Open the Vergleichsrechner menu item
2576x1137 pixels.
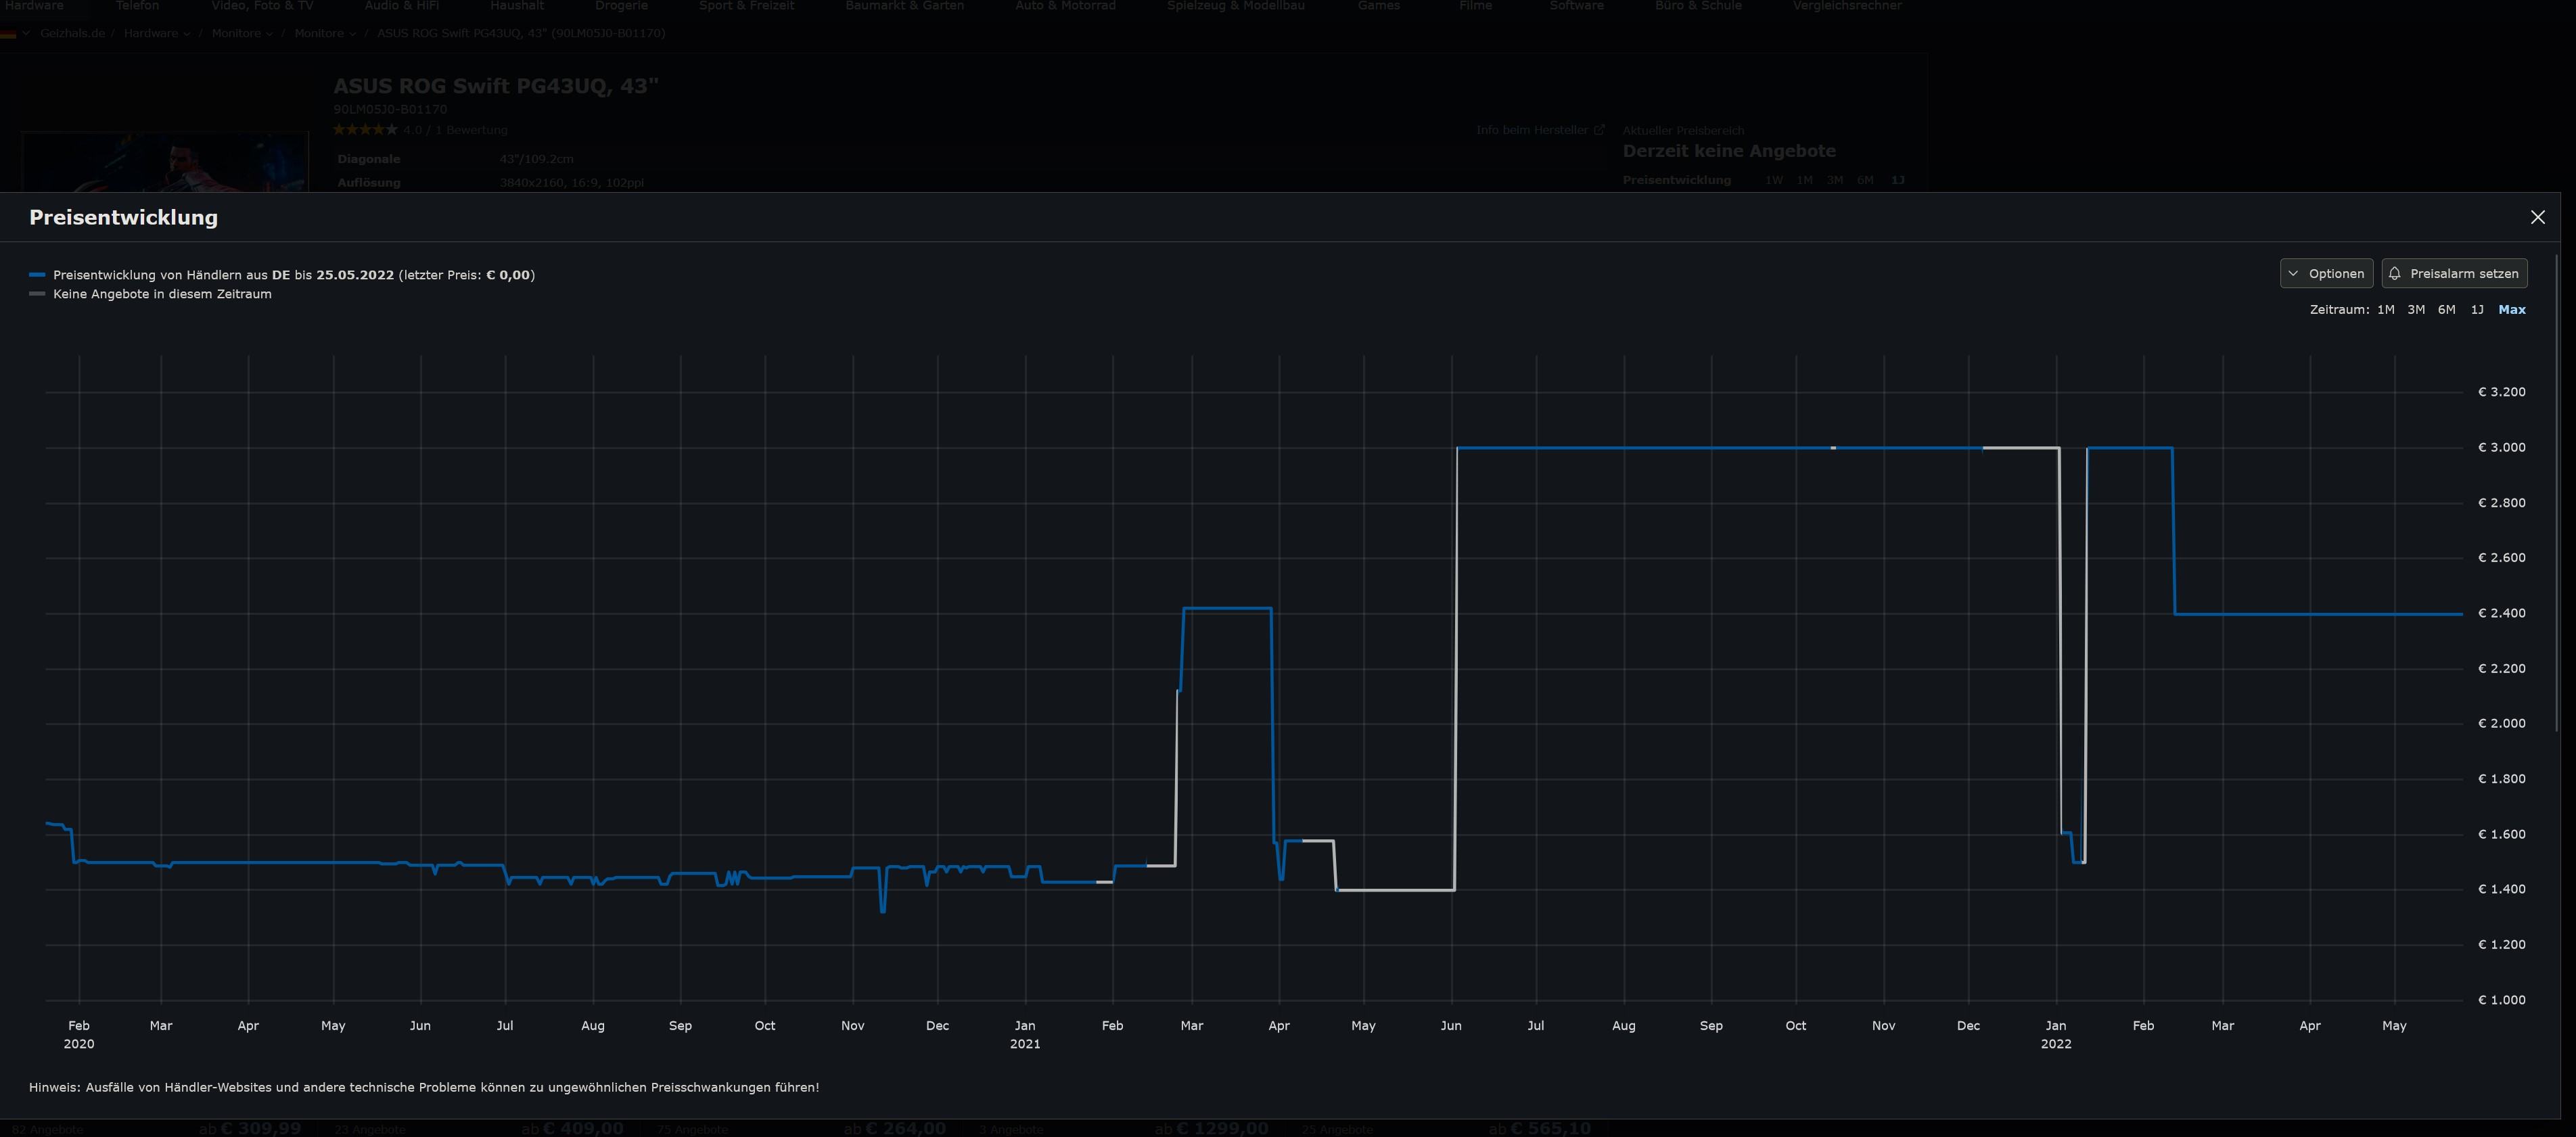[x=1847, y=6]
